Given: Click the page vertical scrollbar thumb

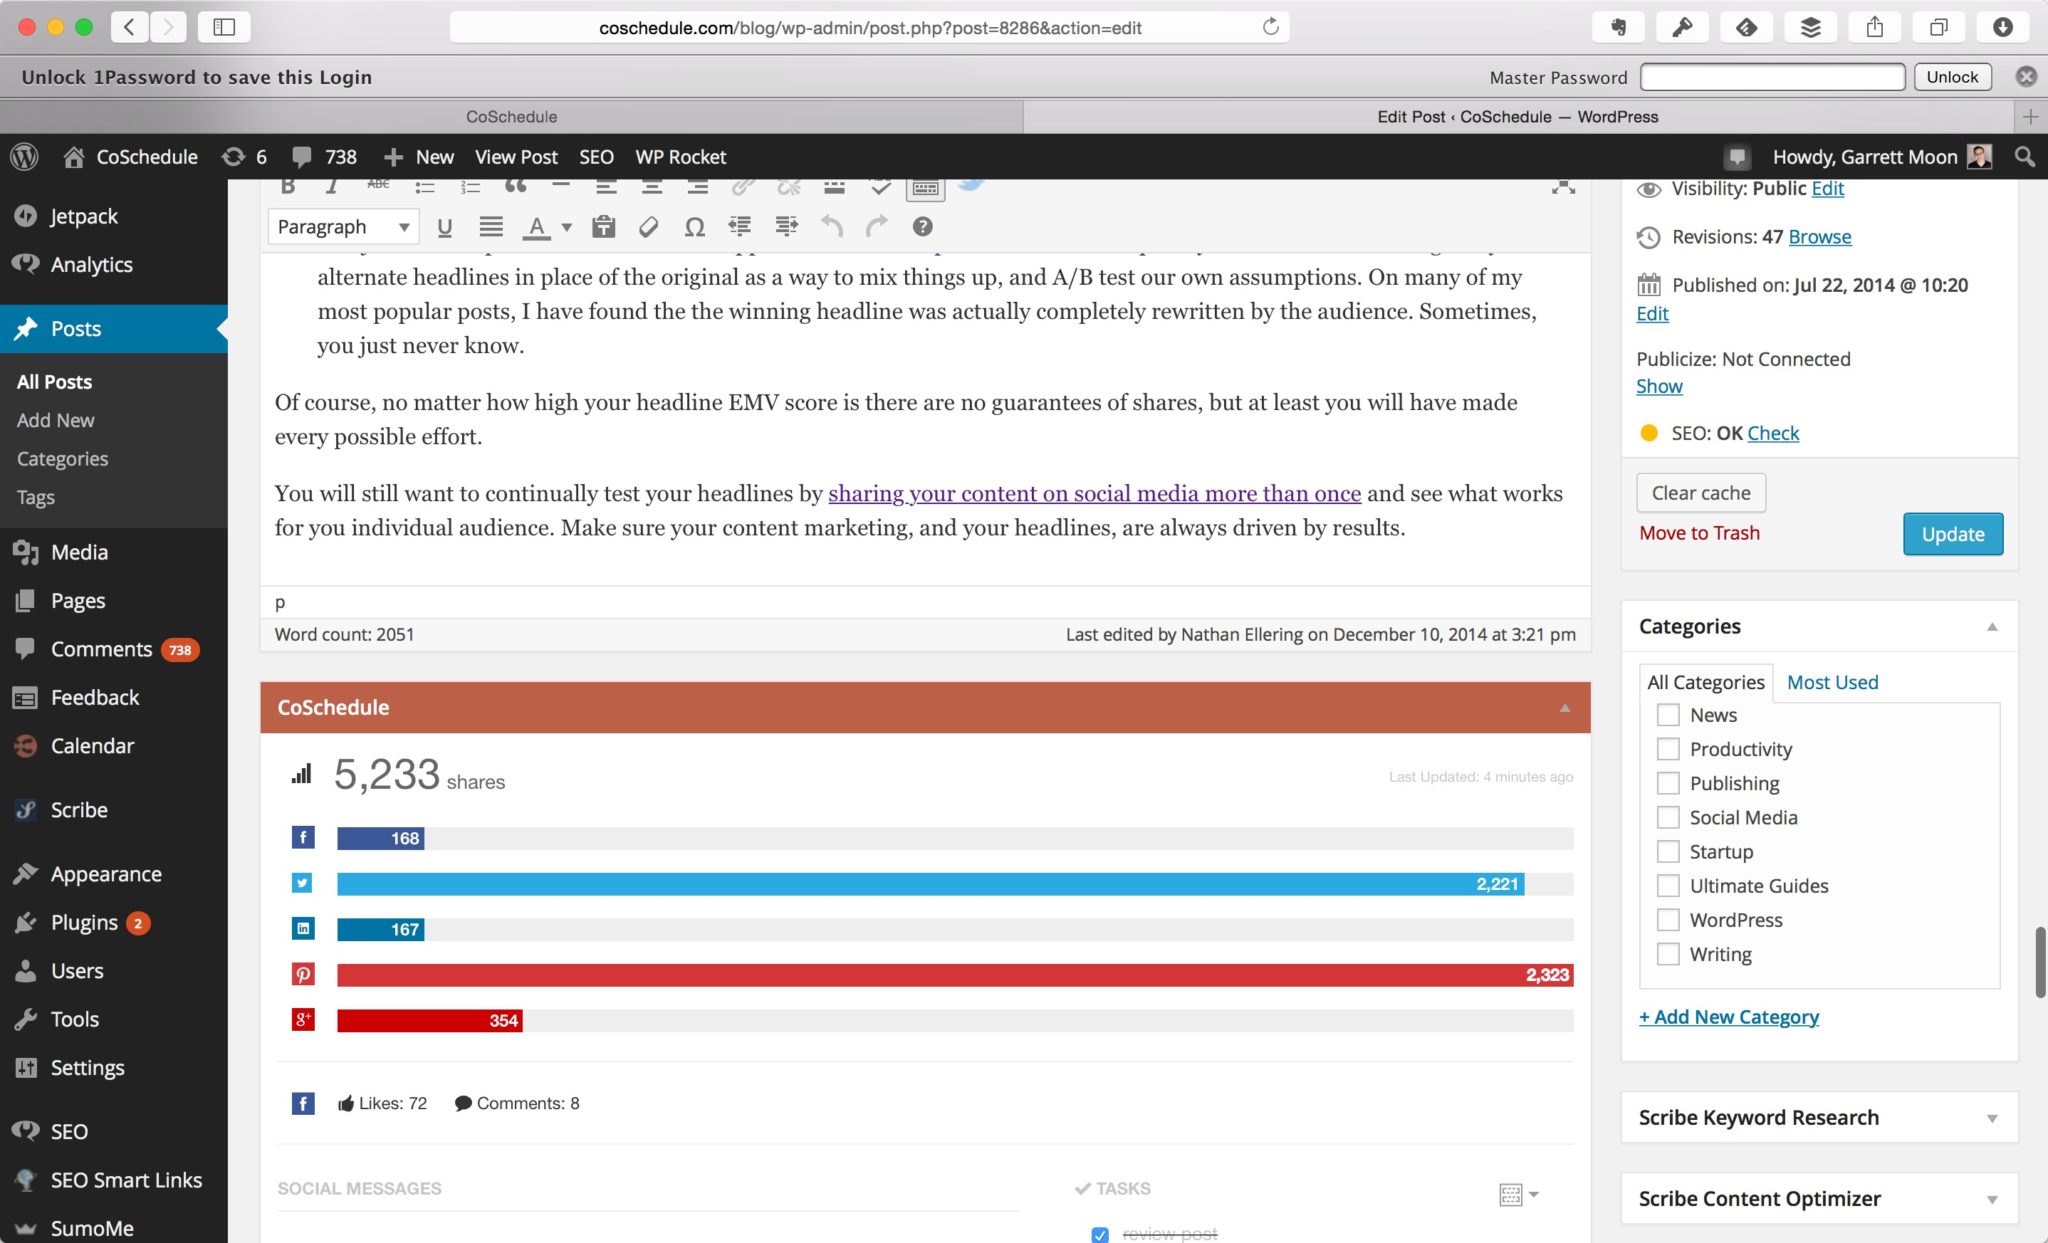Looking at the screenshot, I should tap(2040, 962).
